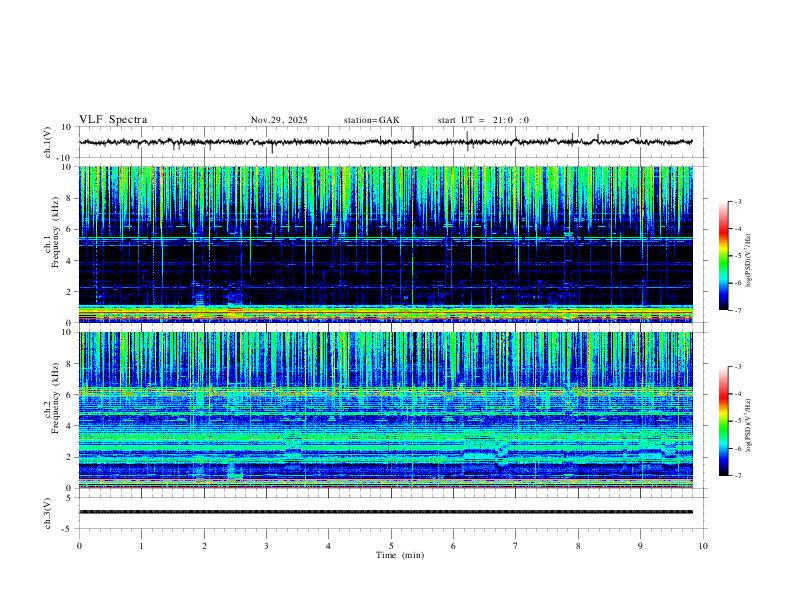Click the "-7" tick on ch.1 color bar
The image size is (792, 612).
tap(737, 310)
